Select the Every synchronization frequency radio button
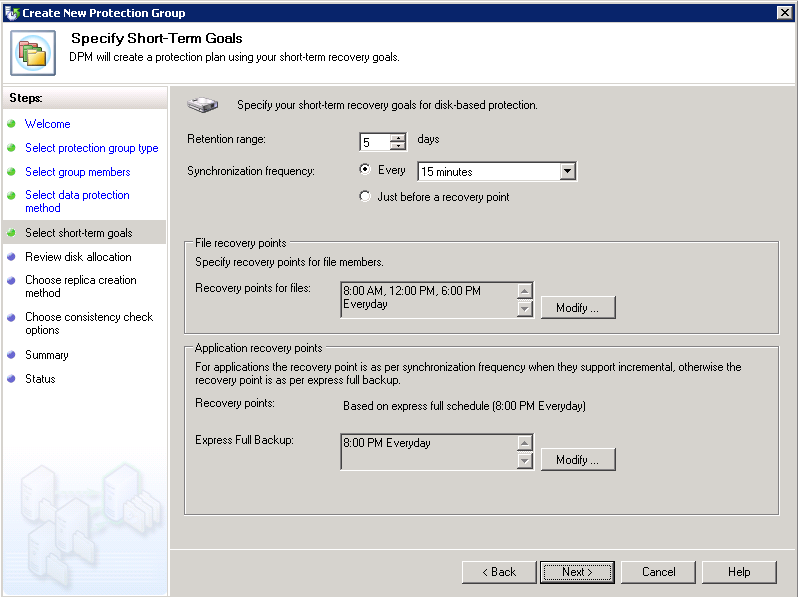The height and width of the screenshot is (597, 798). point(364,169)
